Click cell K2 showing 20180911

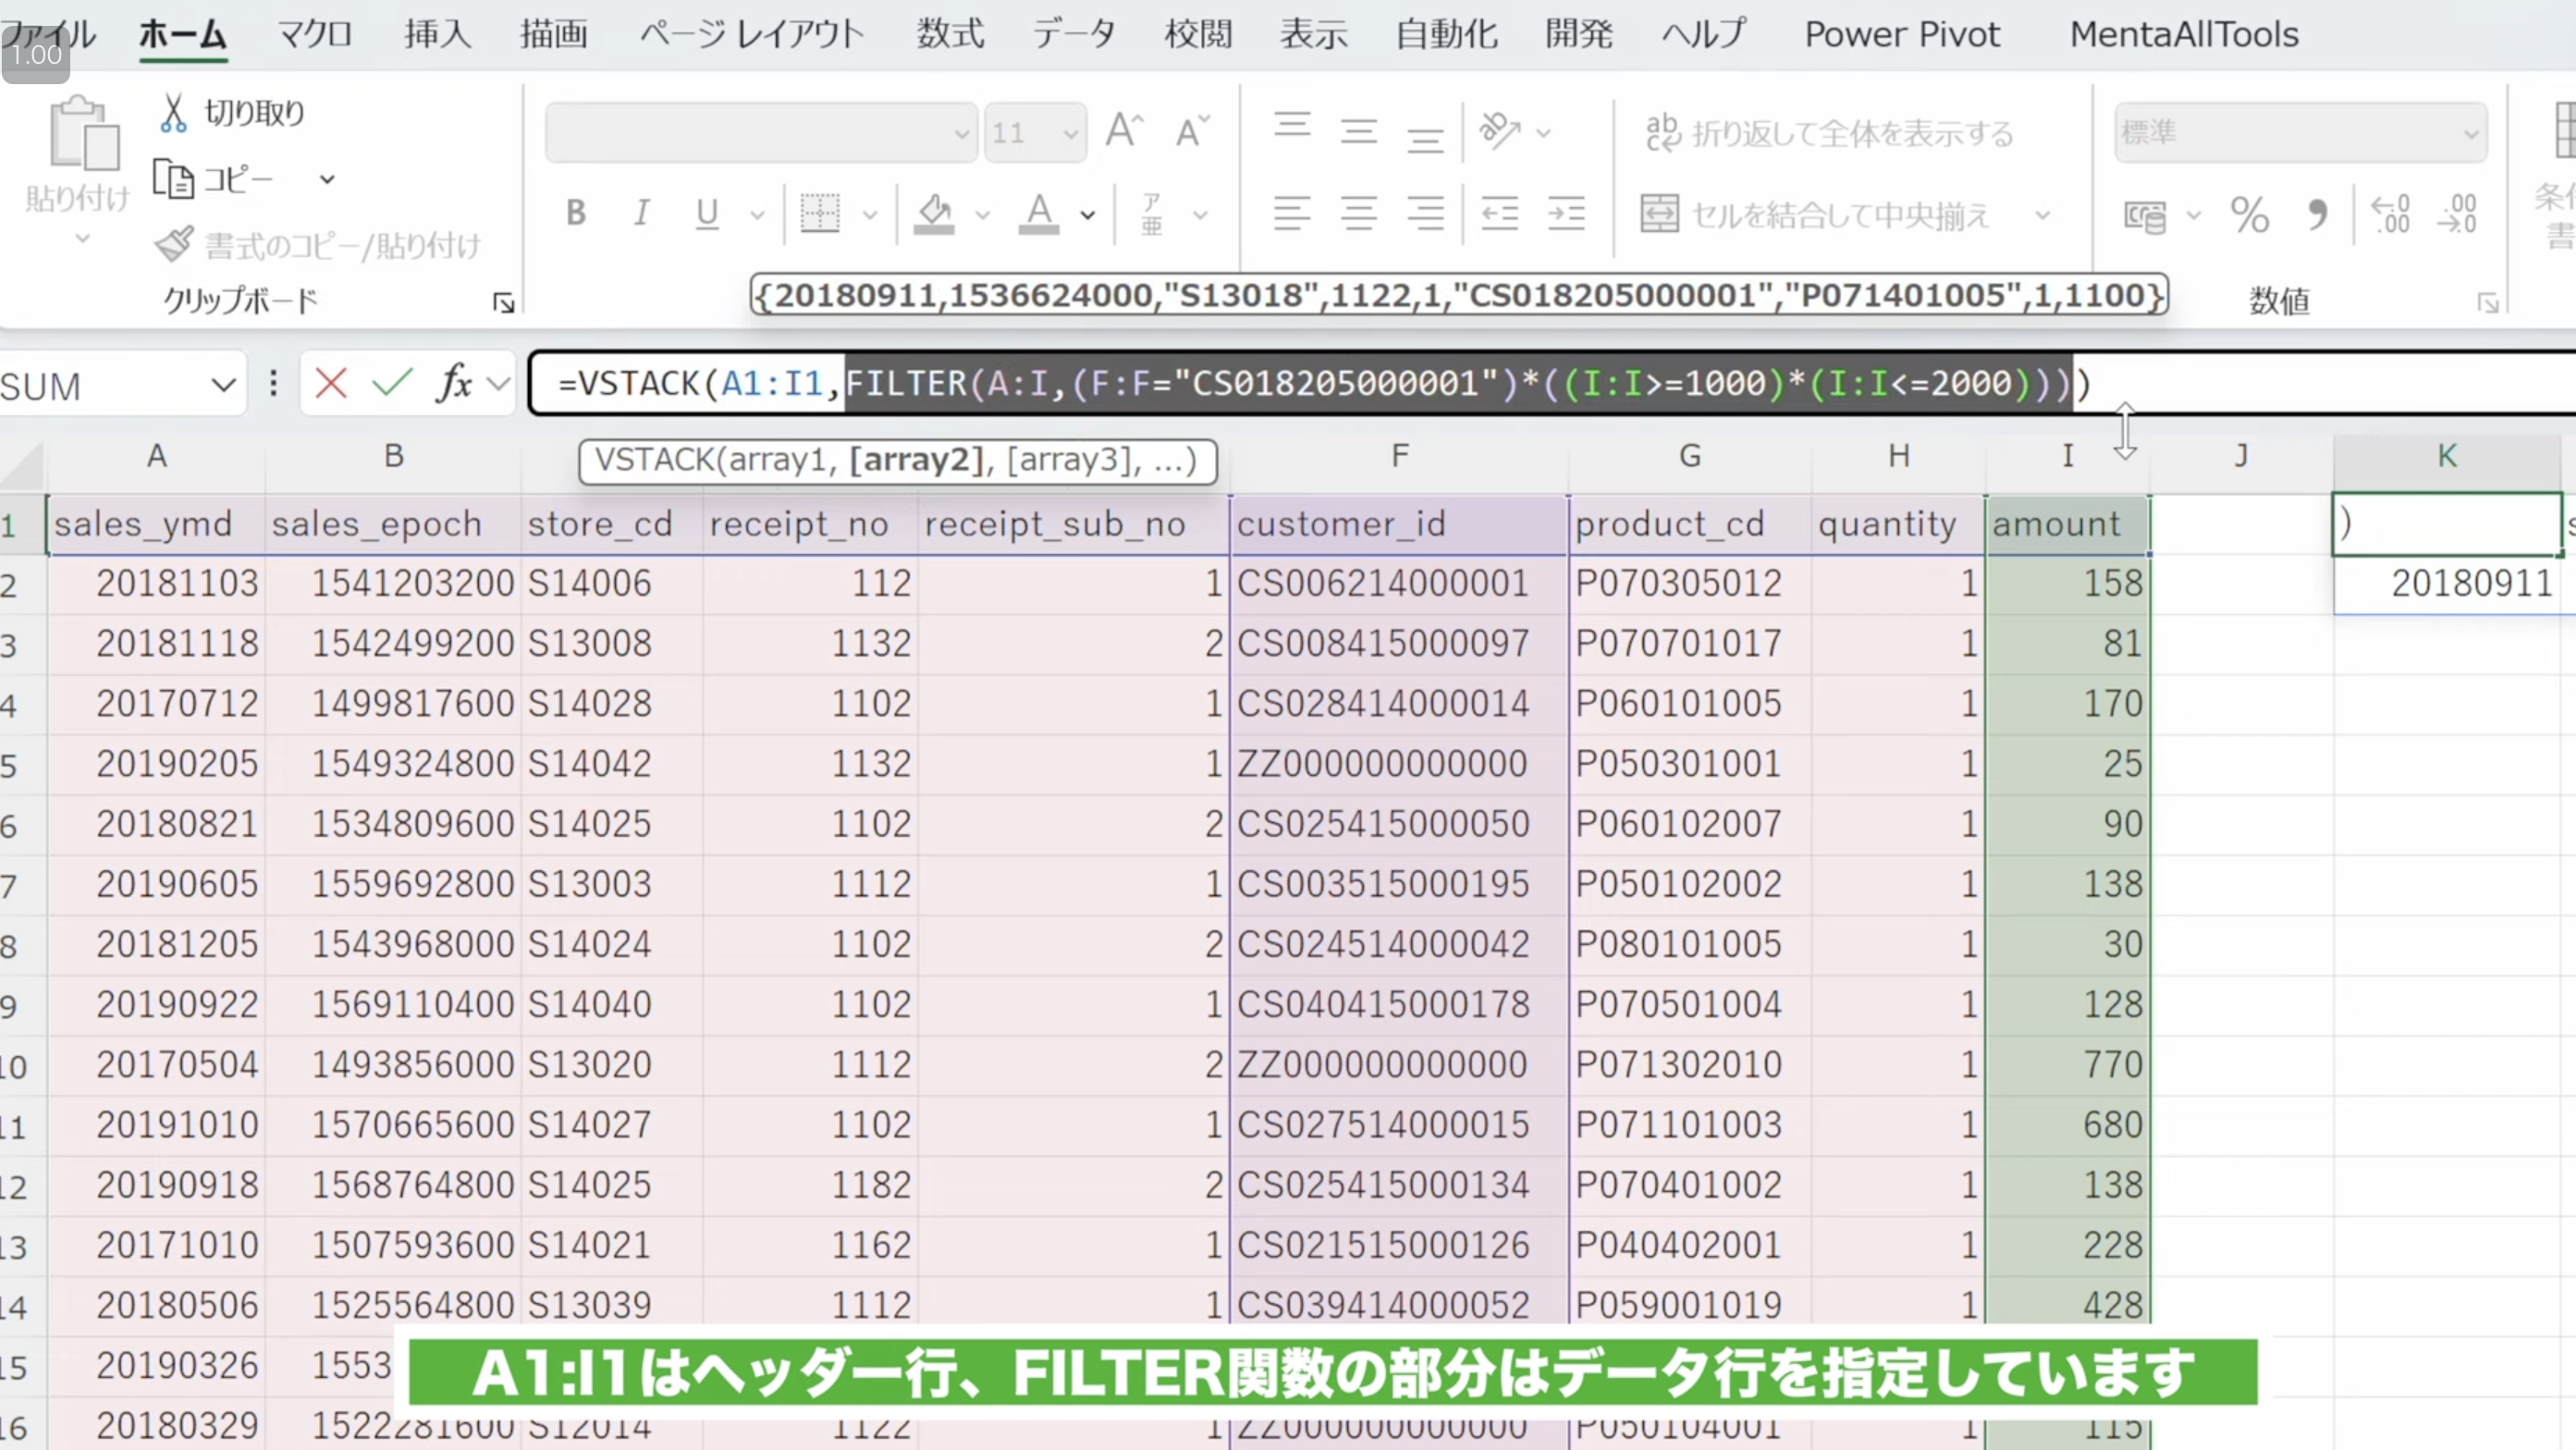click(x=2446, y=584)
